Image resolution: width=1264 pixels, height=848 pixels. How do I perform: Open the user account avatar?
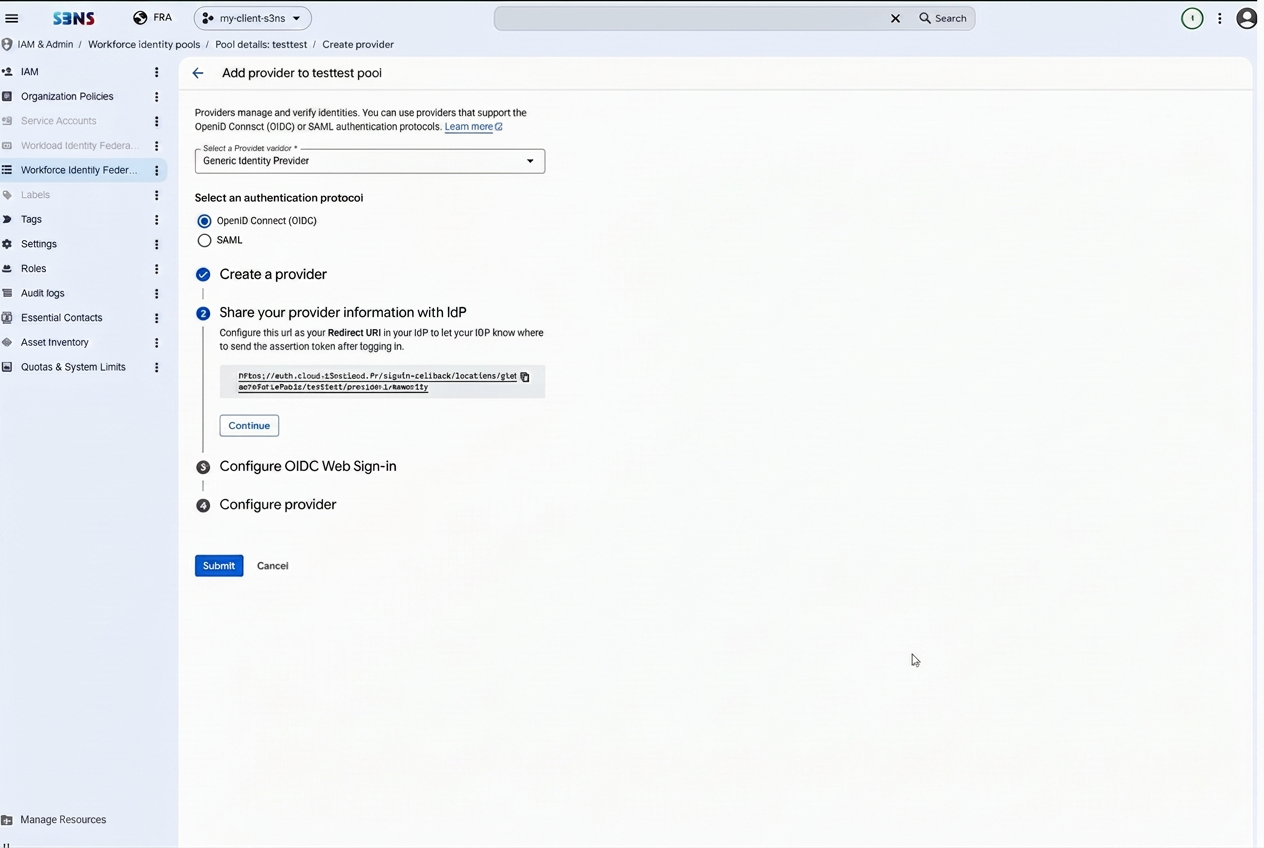pos(1246,18)
